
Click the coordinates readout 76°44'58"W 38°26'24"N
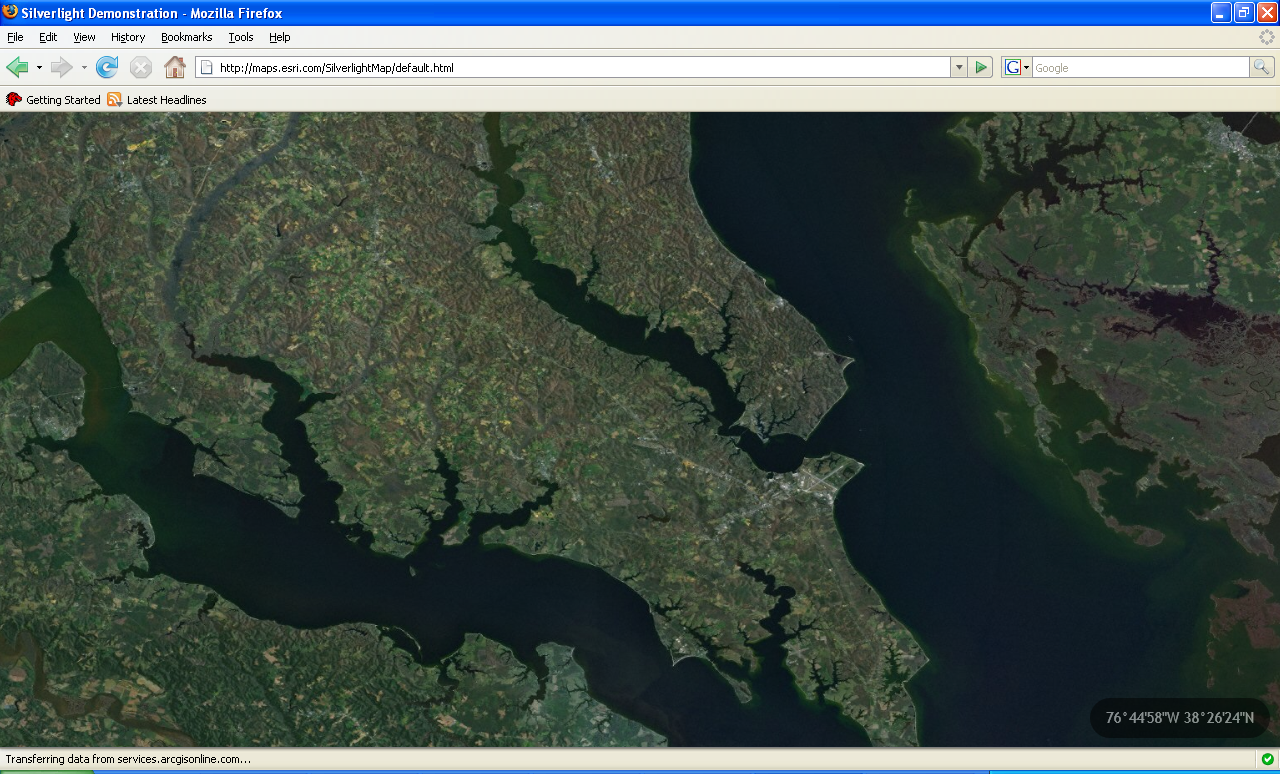1179,718
